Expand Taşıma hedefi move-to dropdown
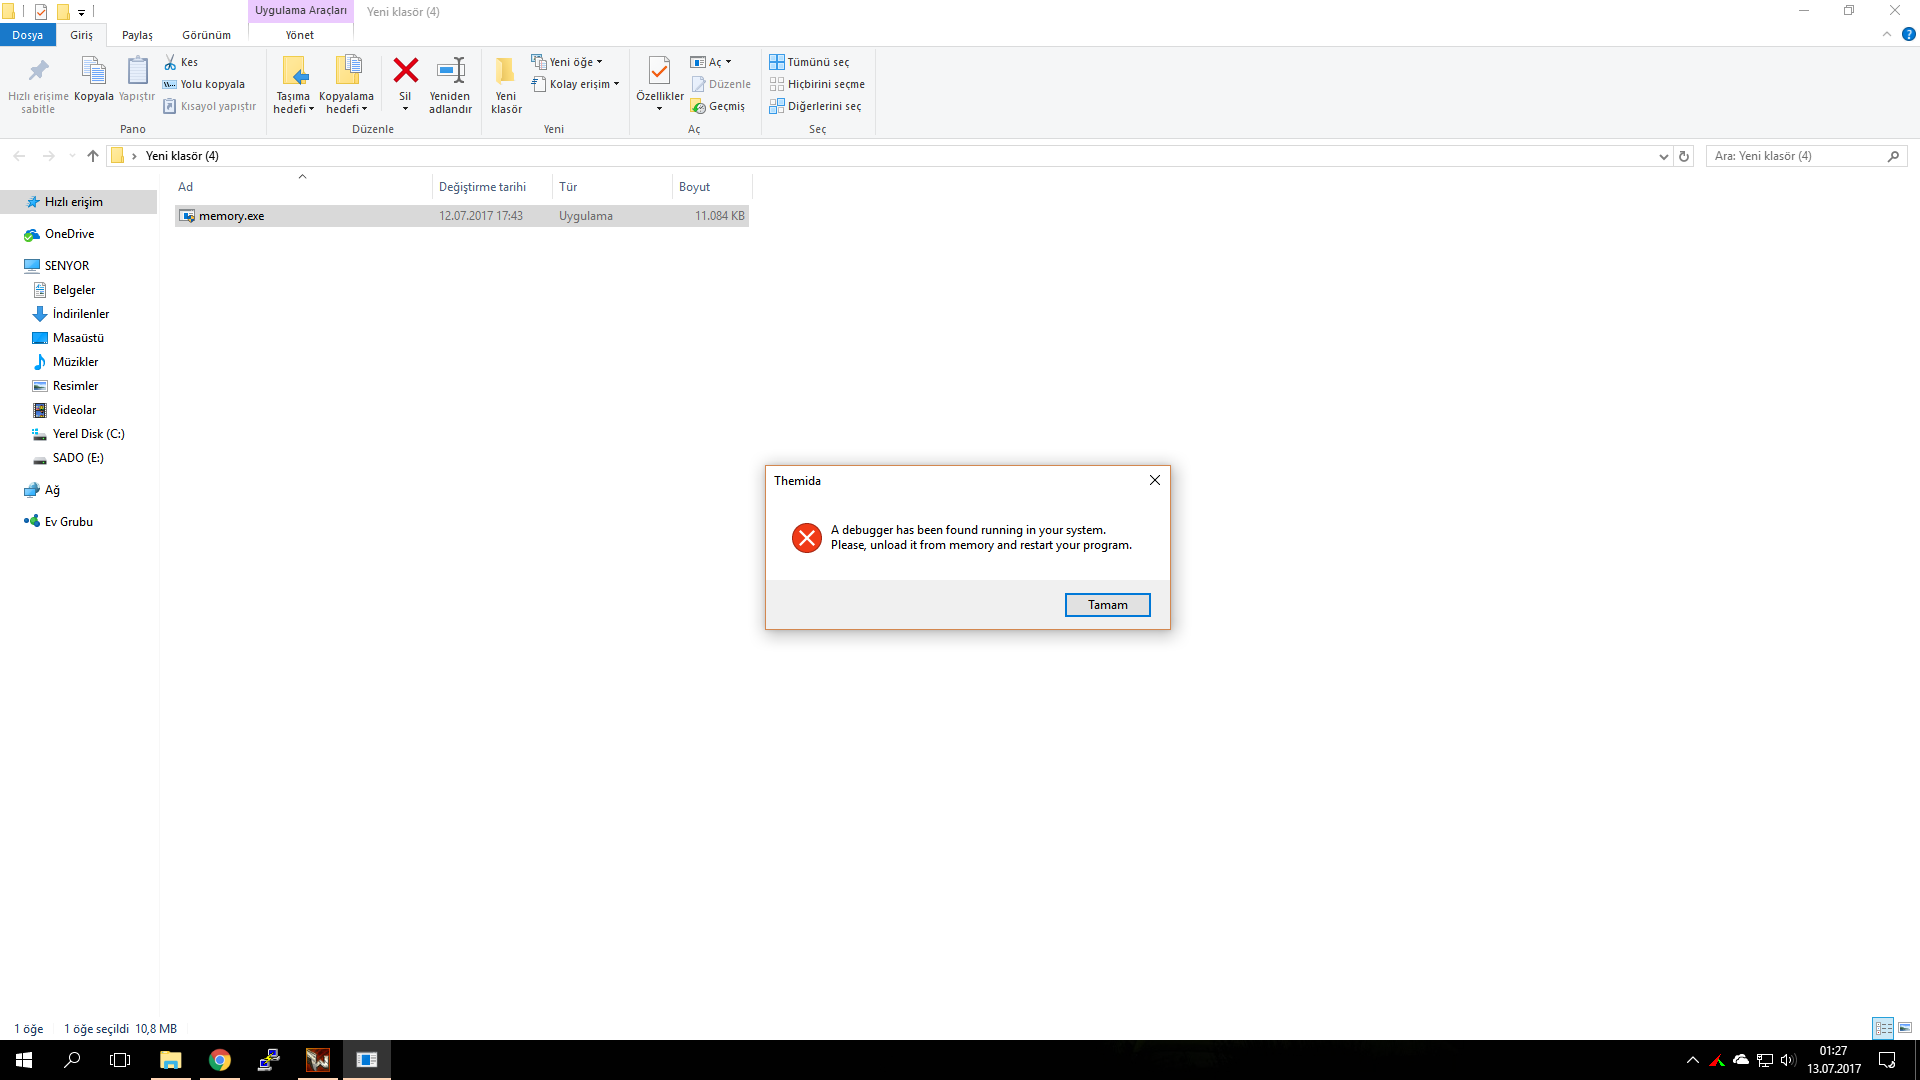Image resolution: width=1920 pixels, height=1080 pixels. (x=293, y=103)
